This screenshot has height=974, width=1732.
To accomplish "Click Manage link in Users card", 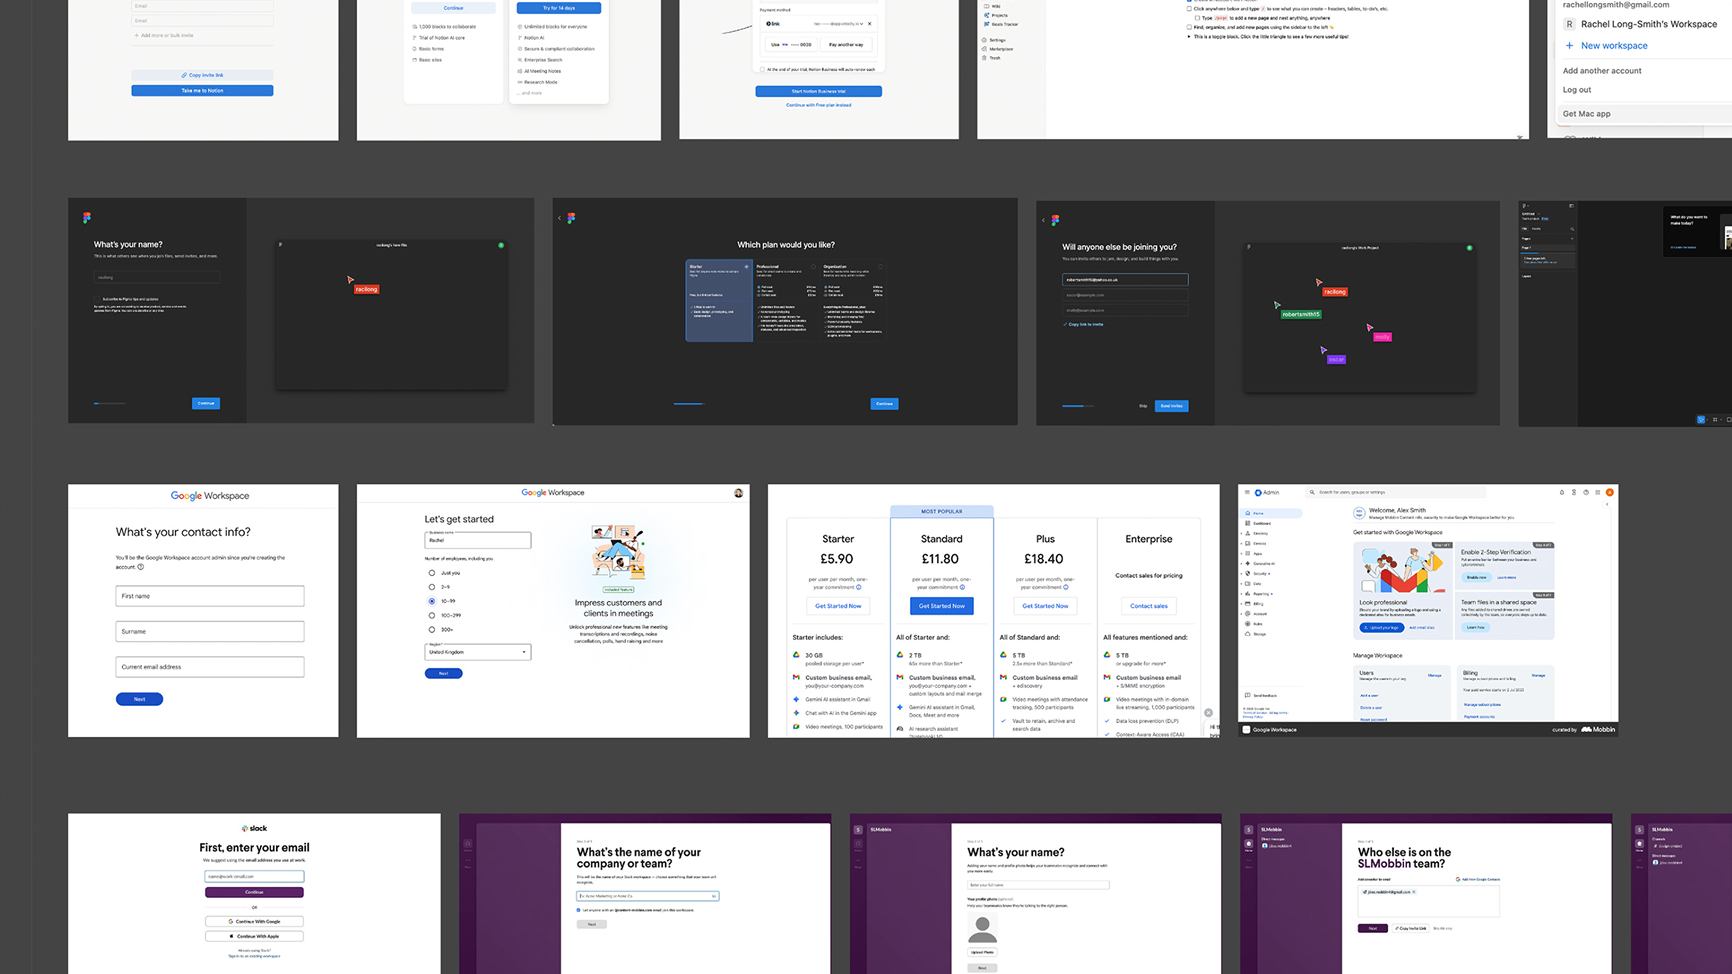I will [1435, 676].
